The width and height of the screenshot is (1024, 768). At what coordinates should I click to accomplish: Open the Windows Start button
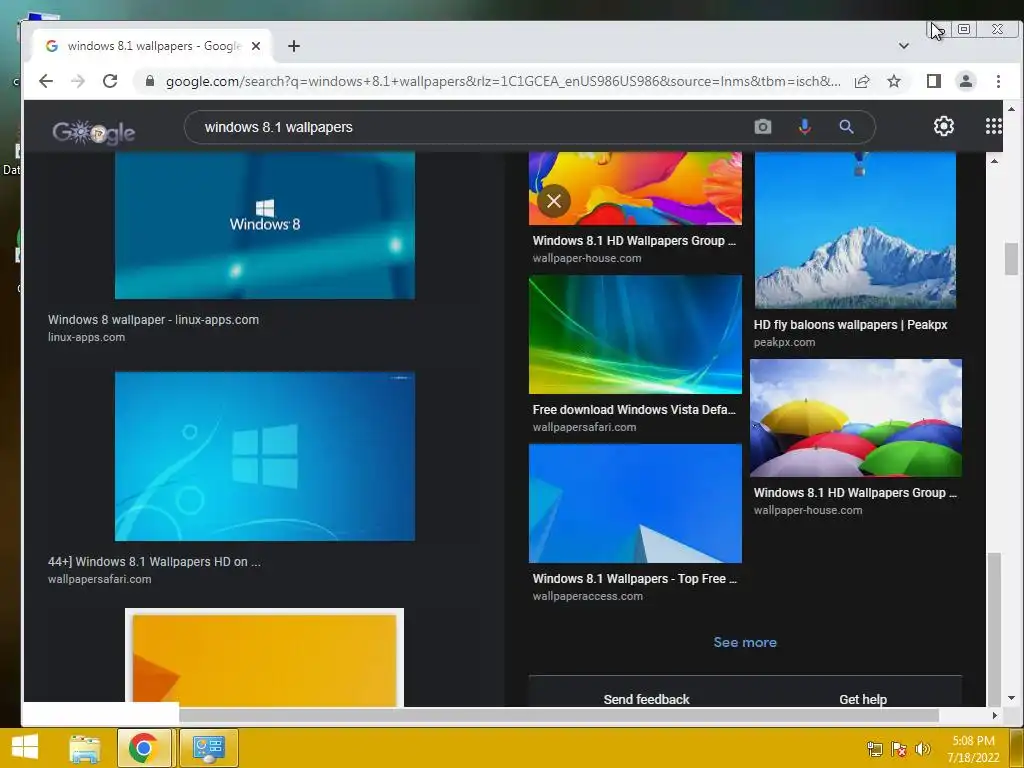pos(25,747)
